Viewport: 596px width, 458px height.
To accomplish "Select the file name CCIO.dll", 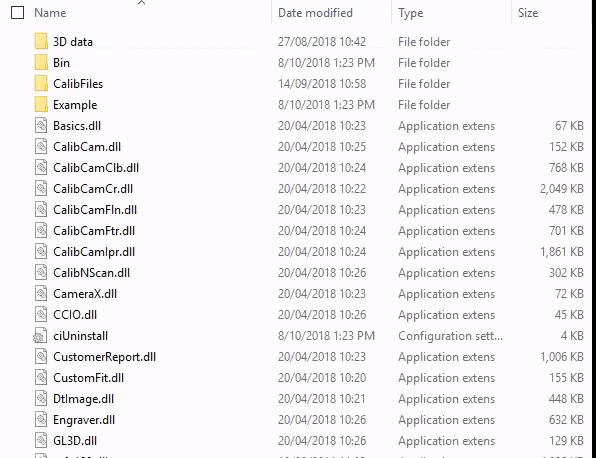I will pos(75,315).
